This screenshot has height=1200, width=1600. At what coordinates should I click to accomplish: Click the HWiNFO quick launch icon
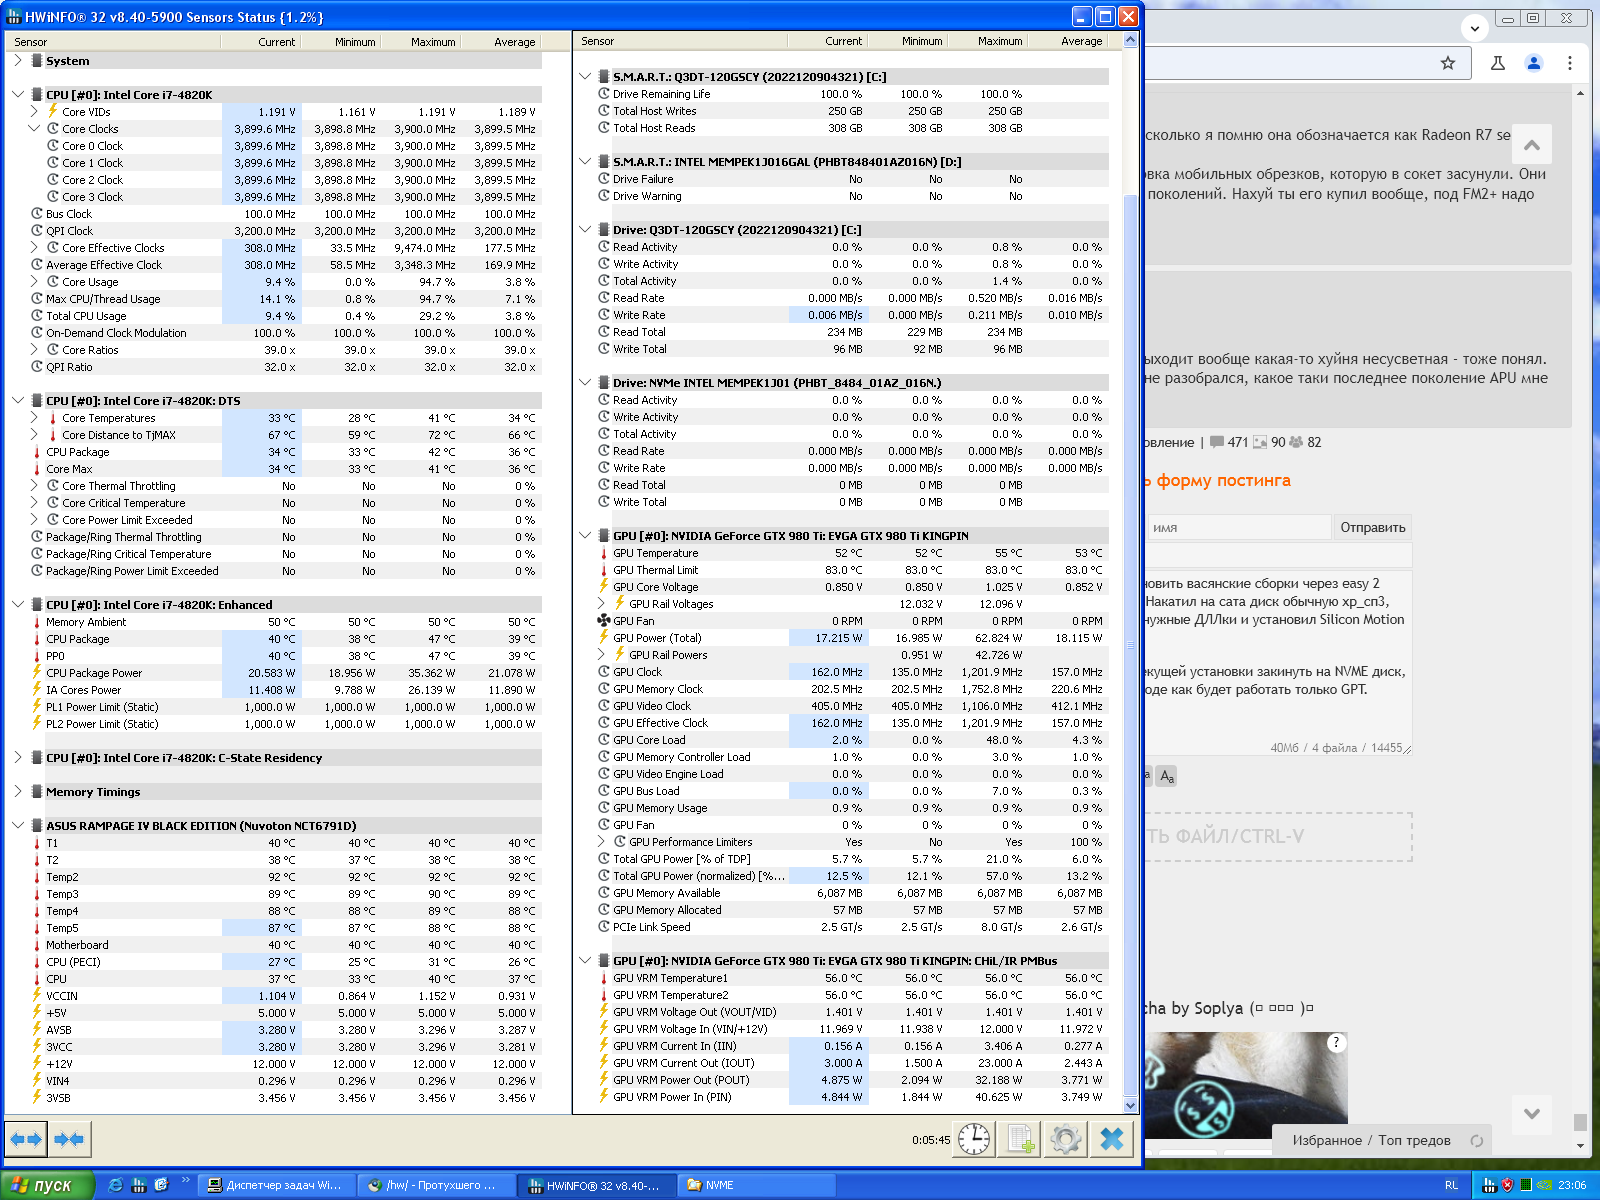139,1185
